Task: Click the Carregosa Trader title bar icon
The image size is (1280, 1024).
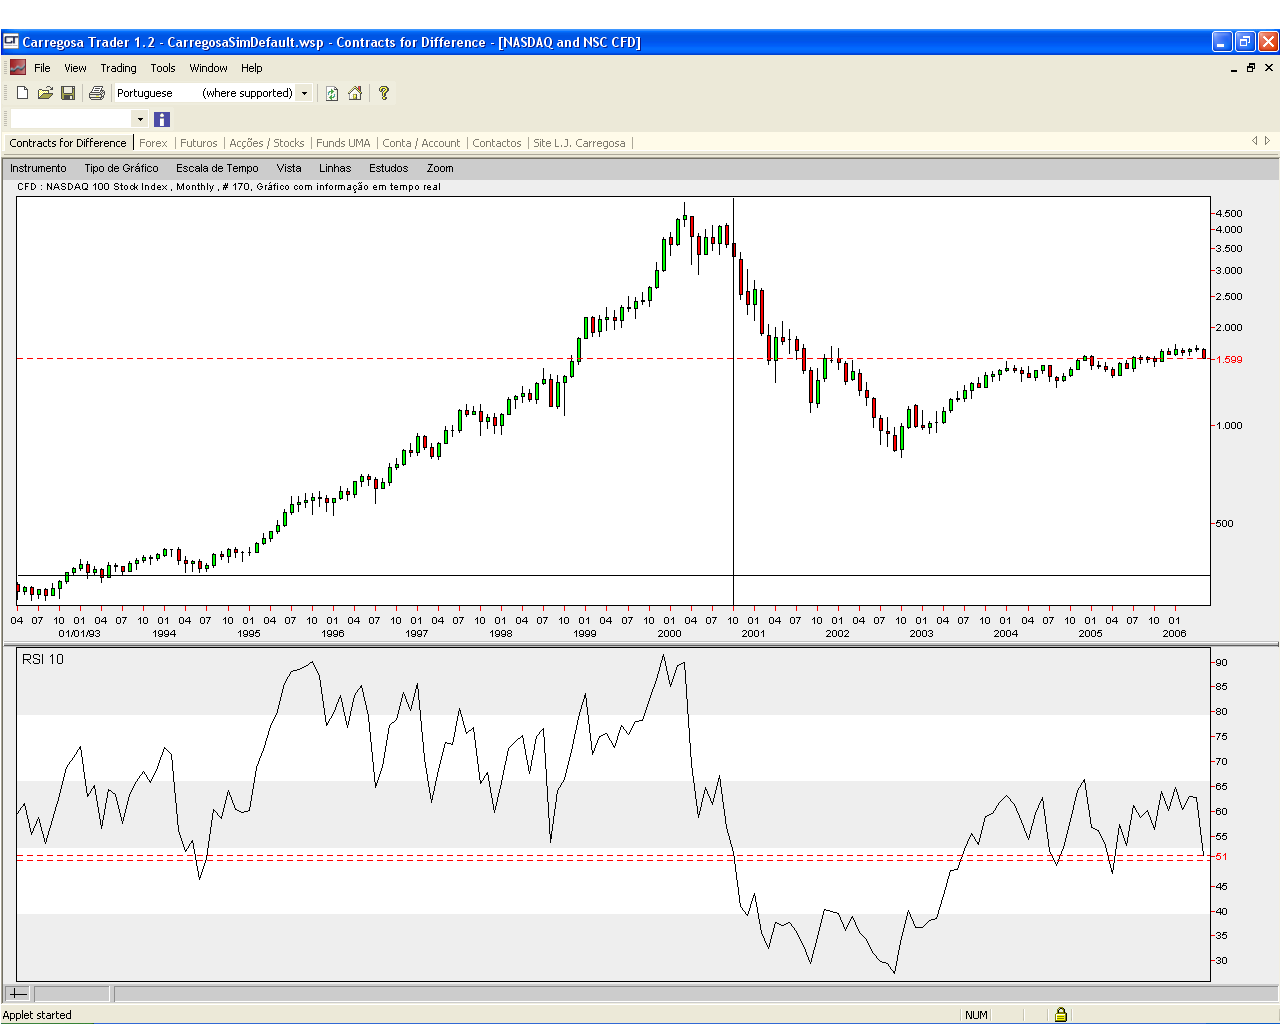Action: point(11,42)
